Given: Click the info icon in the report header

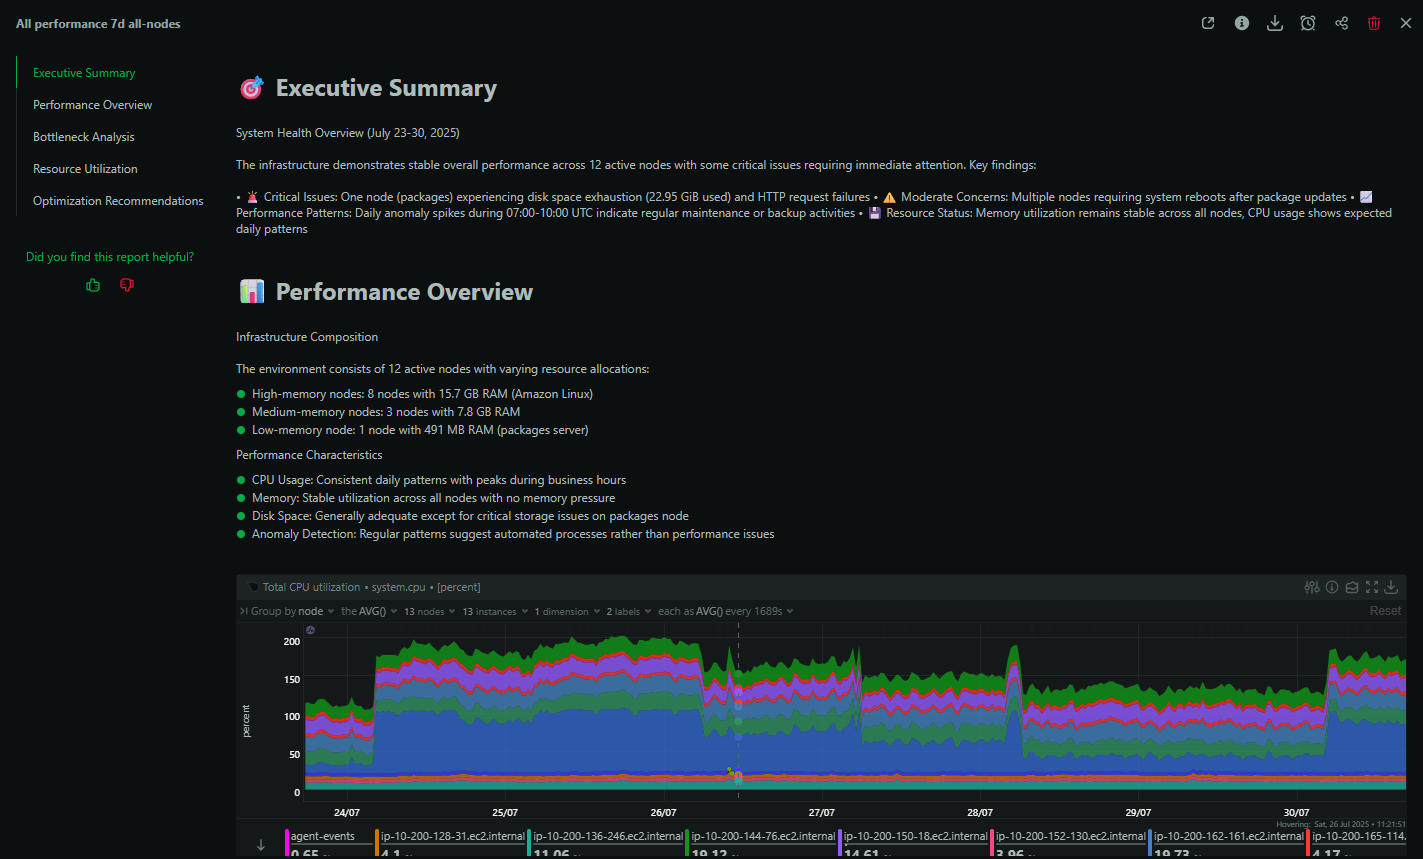Looking at the screenshot, I should pyautogui.click(x=1242, y=22).
